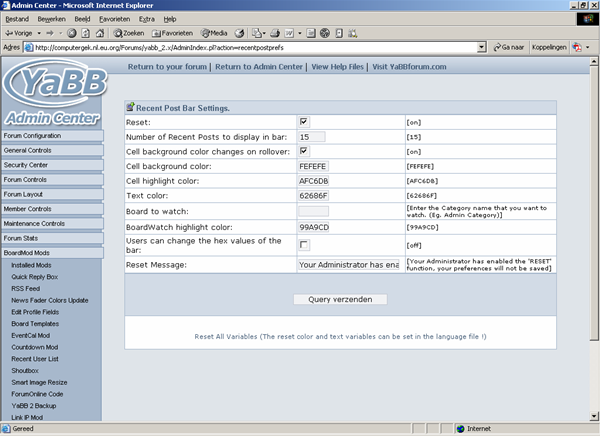Click the globe-like toolbar icon after Discuss
Image resolution: width=600 pixels, height=436 pixels.
tap(325, 33)
